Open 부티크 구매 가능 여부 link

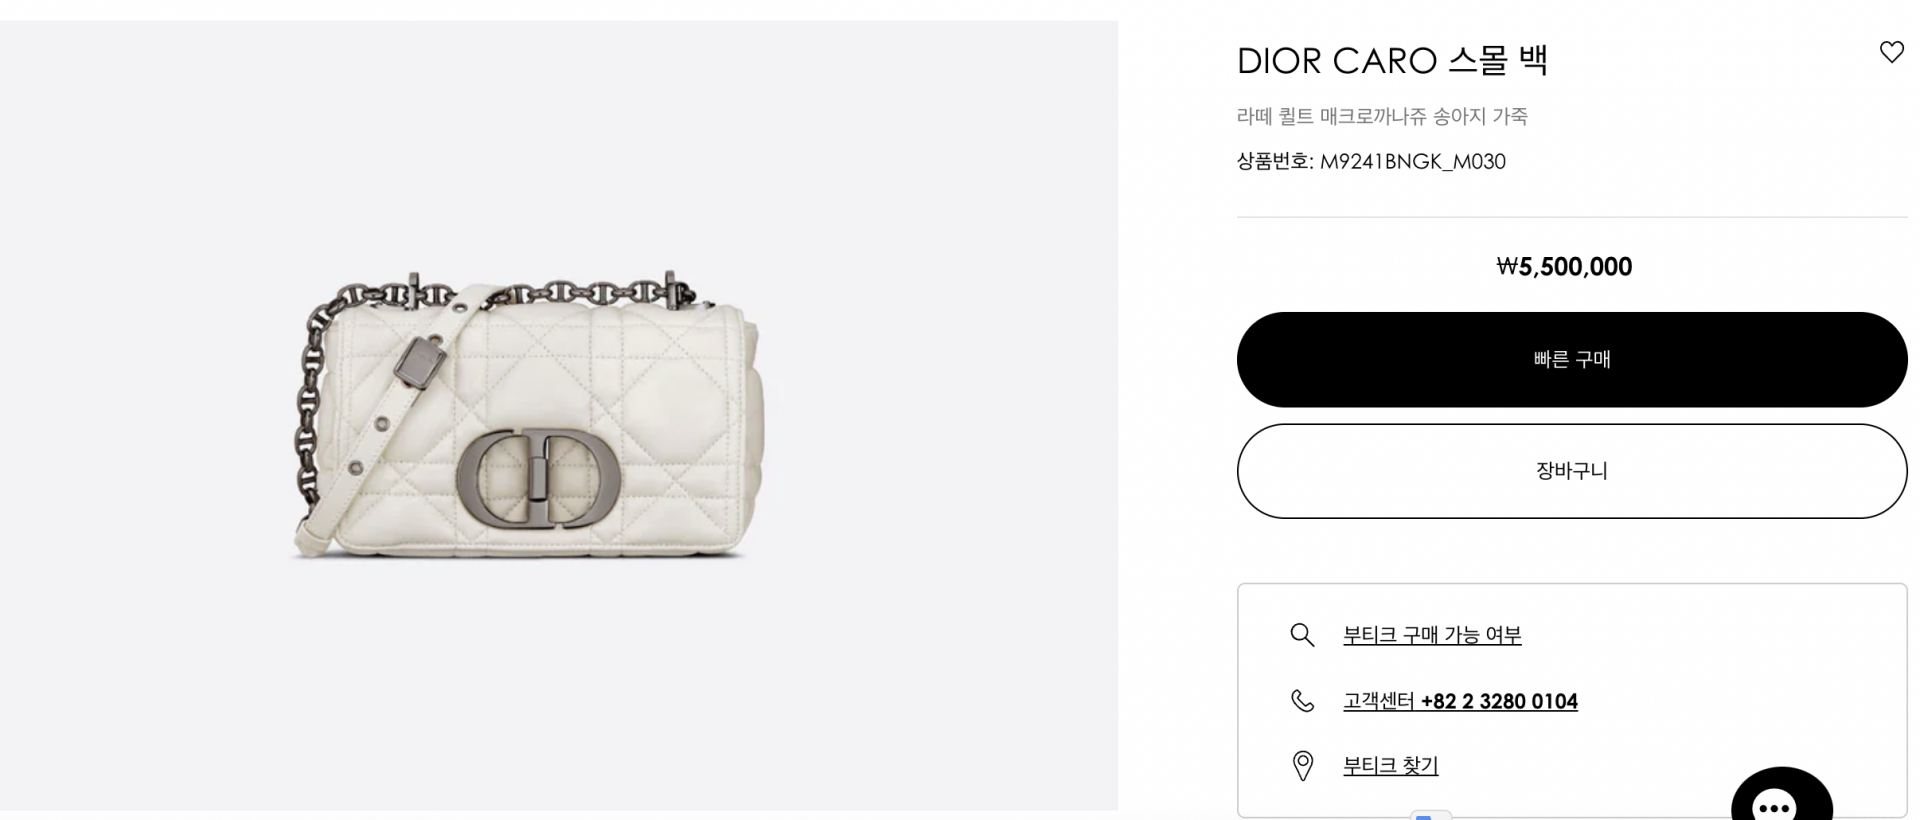tap(1432, 635)
